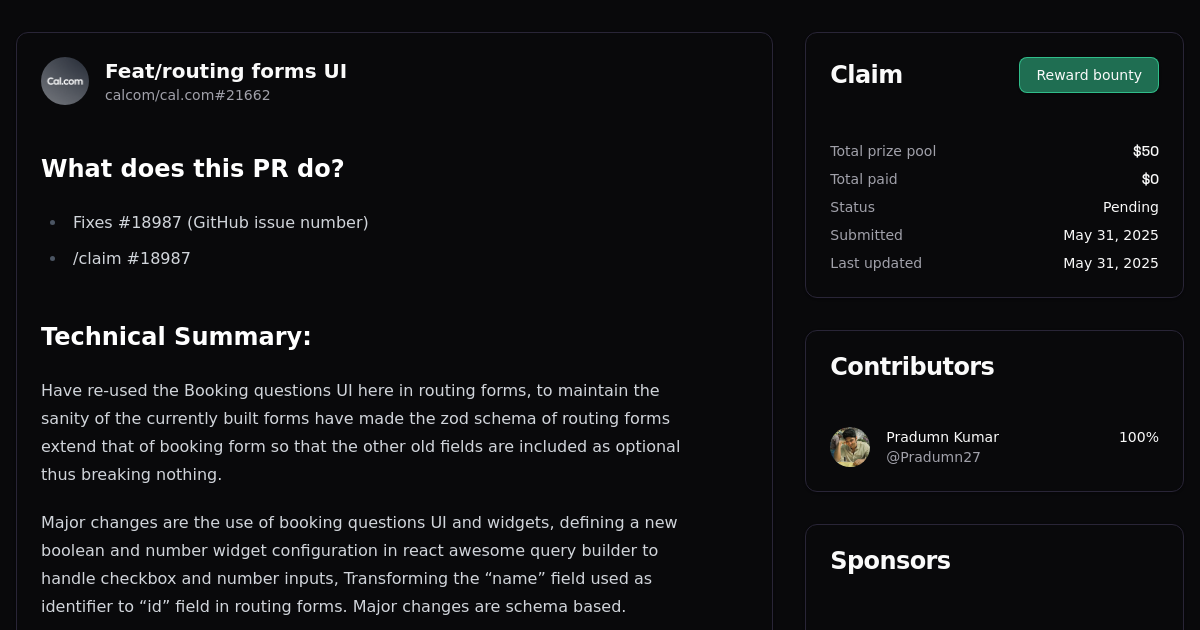Click the $0 total paid value
This screenshot has width=1200, height=630.
[1151, 179]
